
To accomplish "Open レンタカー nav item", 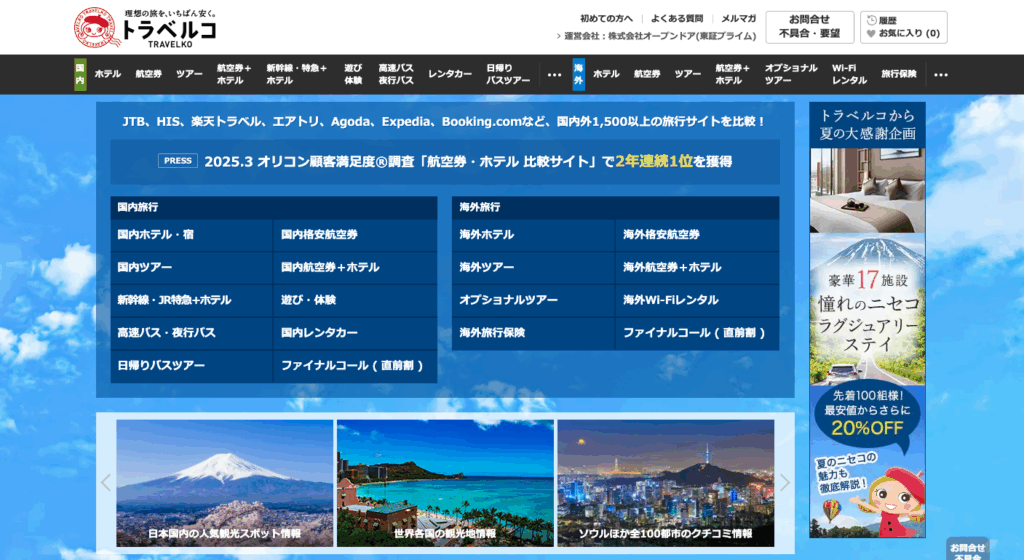I will click(x=450, y=74).
